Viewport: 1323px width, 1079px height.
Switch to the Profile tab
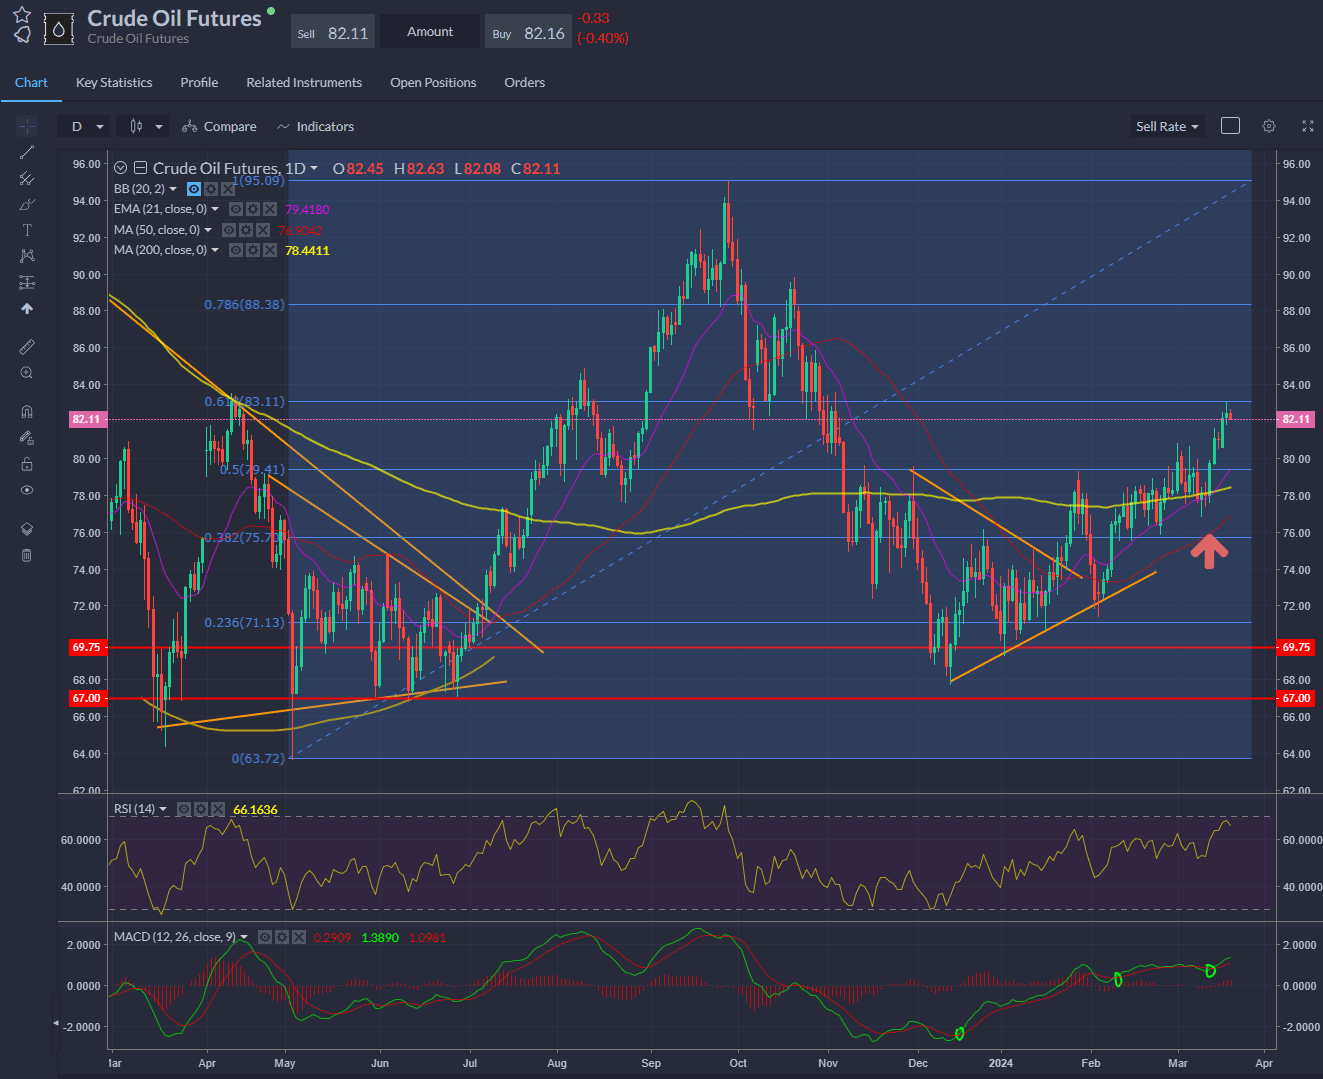199,82
